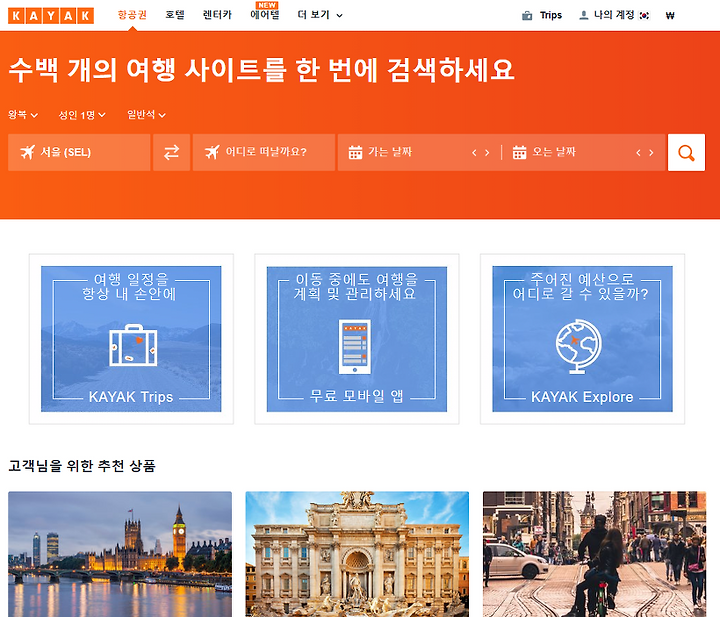720x617 pixels.
Task: Open the 항공권 flights tab
Action: point(132,15)
